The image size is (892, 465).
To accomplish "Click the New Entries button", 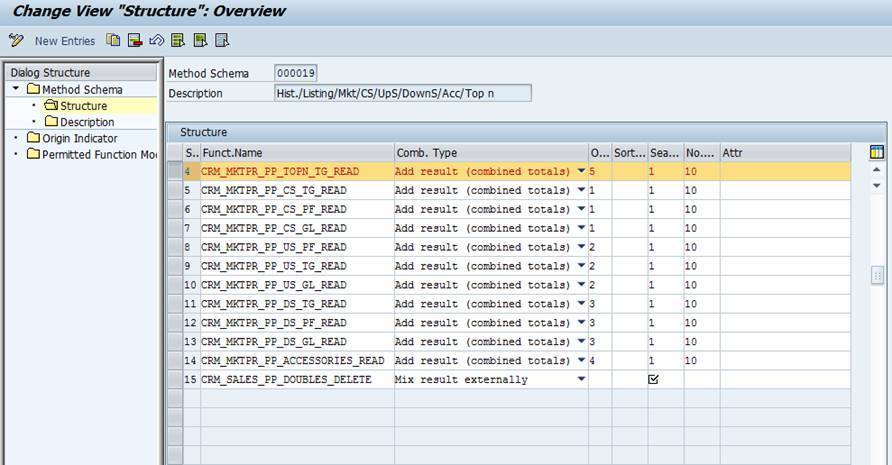I will [x=65, y=41].
